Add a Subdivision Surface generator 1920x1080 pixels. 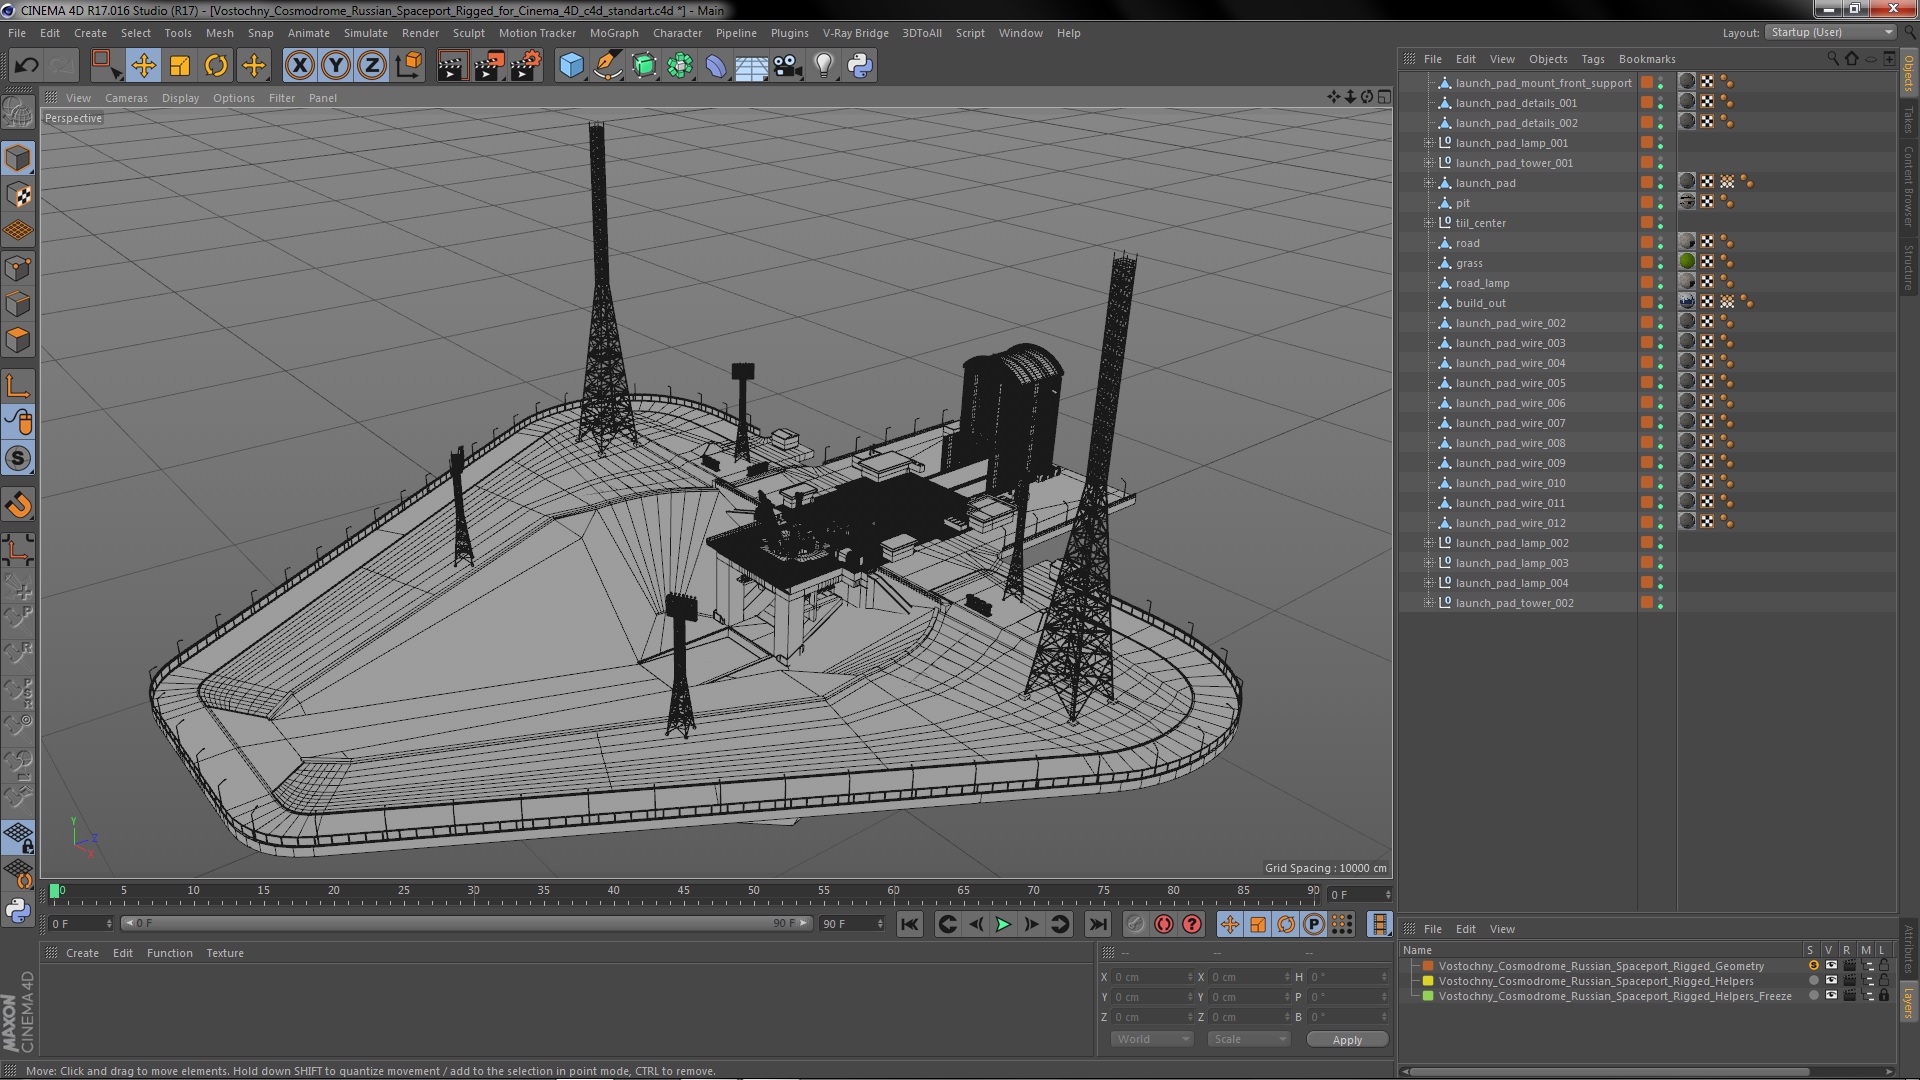click(x=644, y=66)
